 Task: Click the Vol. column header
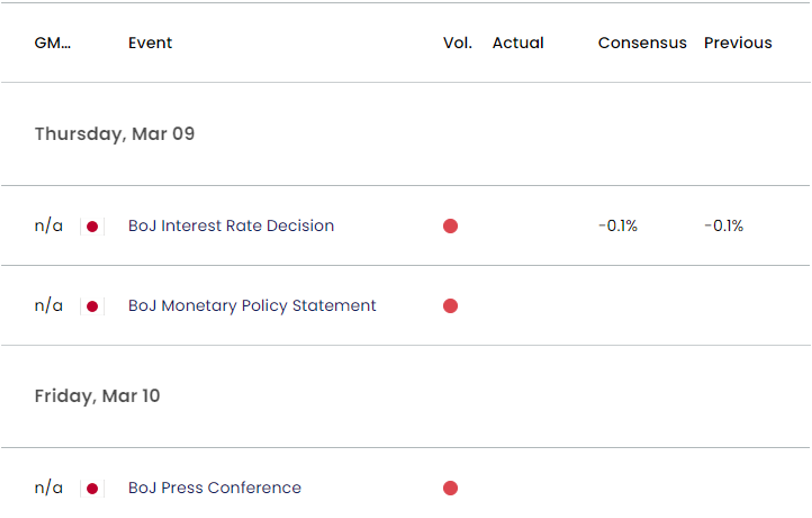(457, 43)
